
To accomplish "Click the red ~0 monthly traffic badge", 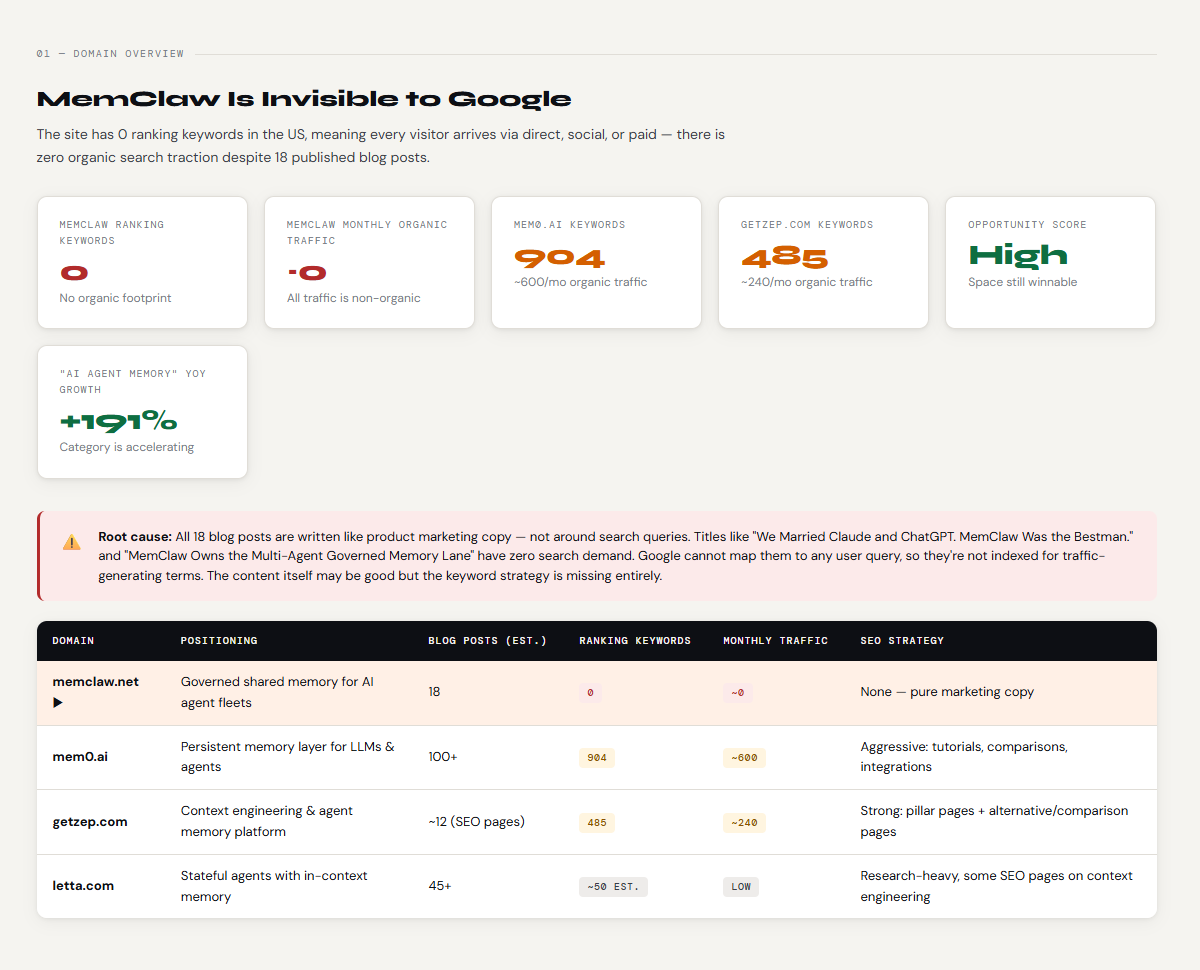I will (x=738, y=693).
